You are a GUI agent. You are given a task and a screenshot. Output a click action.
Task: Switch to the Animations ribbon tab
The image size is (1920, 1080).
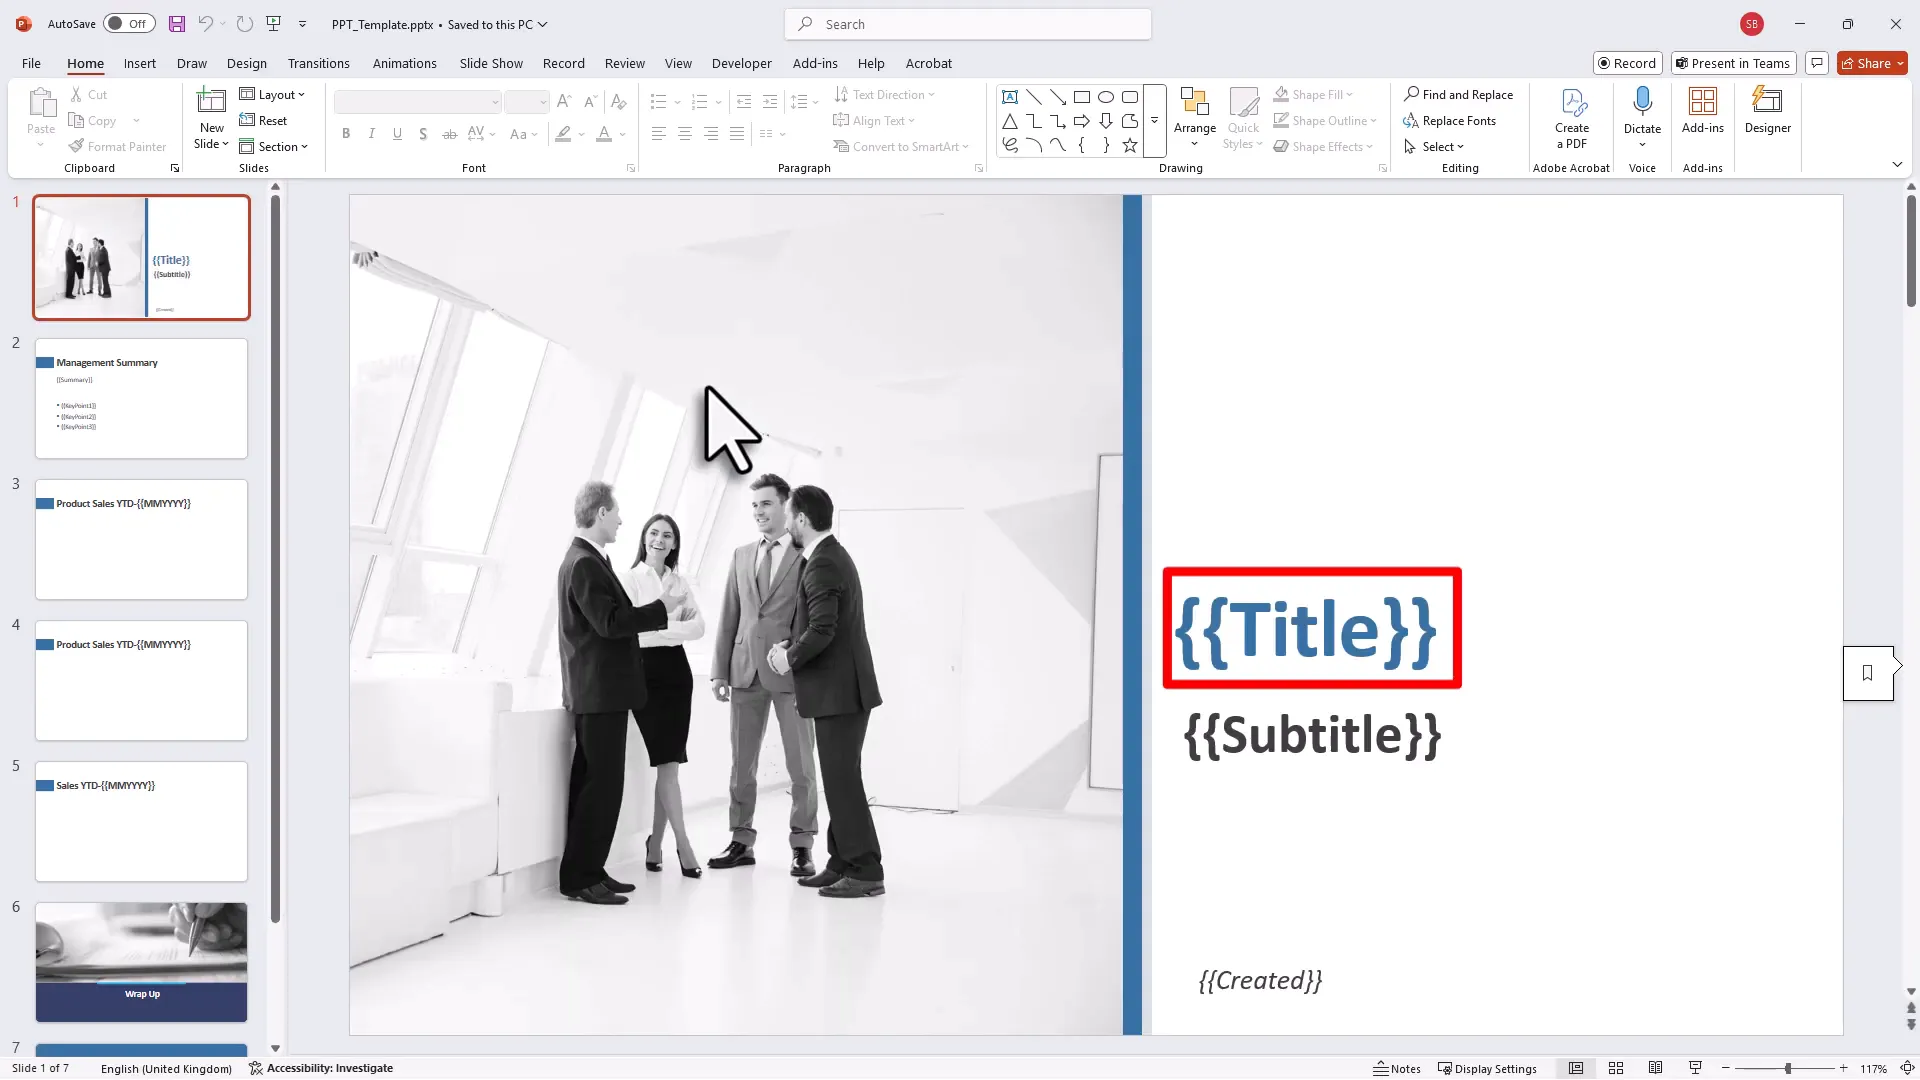tap(404, 63)
